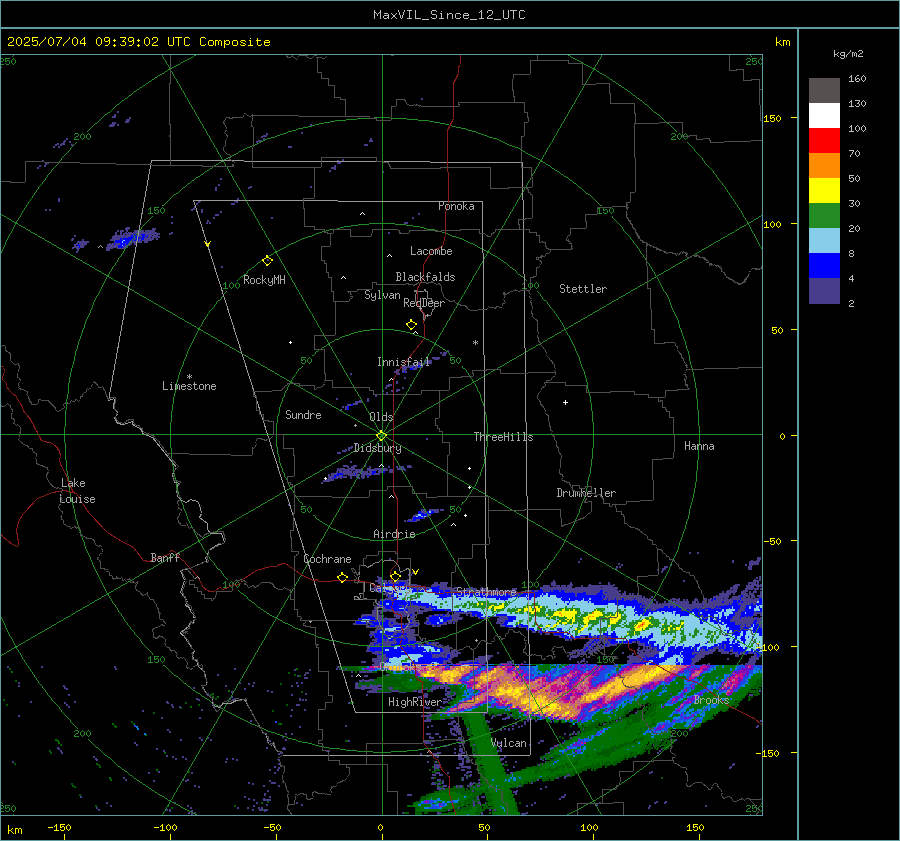Click the ThreeHills city label
900x841 pixels.
503,437
